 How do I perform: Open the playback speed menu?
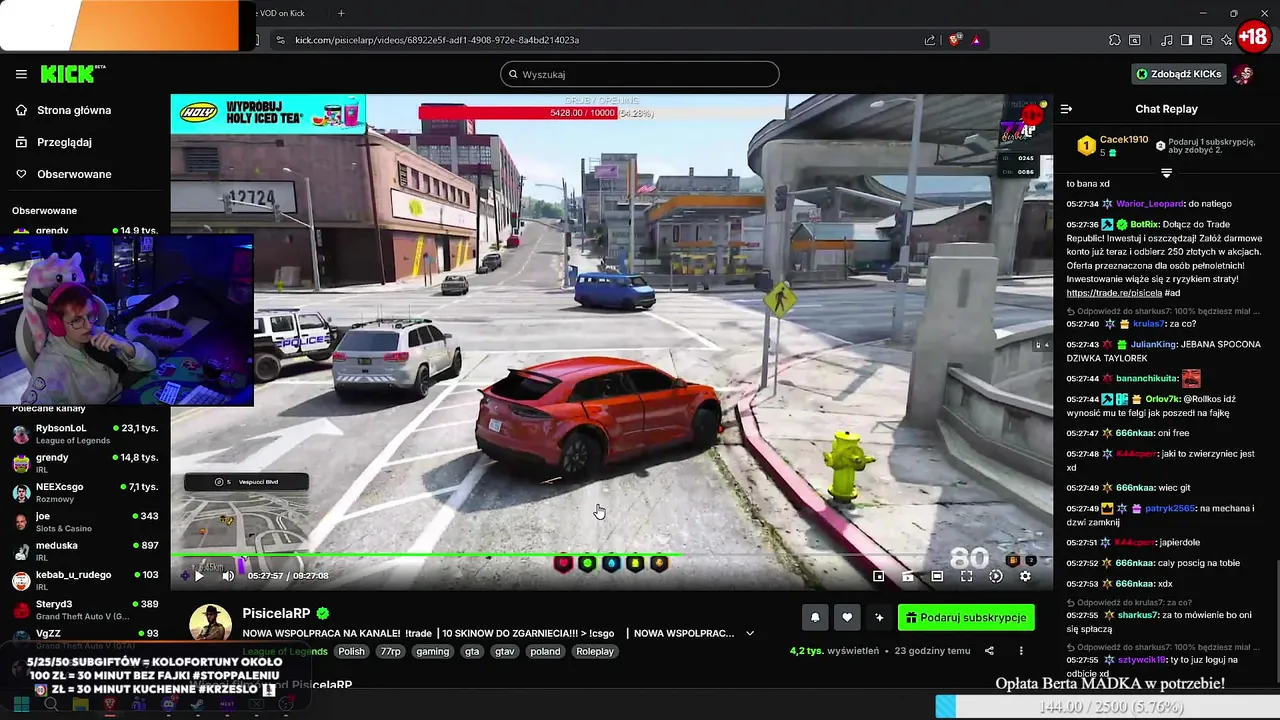pos(995,576)
